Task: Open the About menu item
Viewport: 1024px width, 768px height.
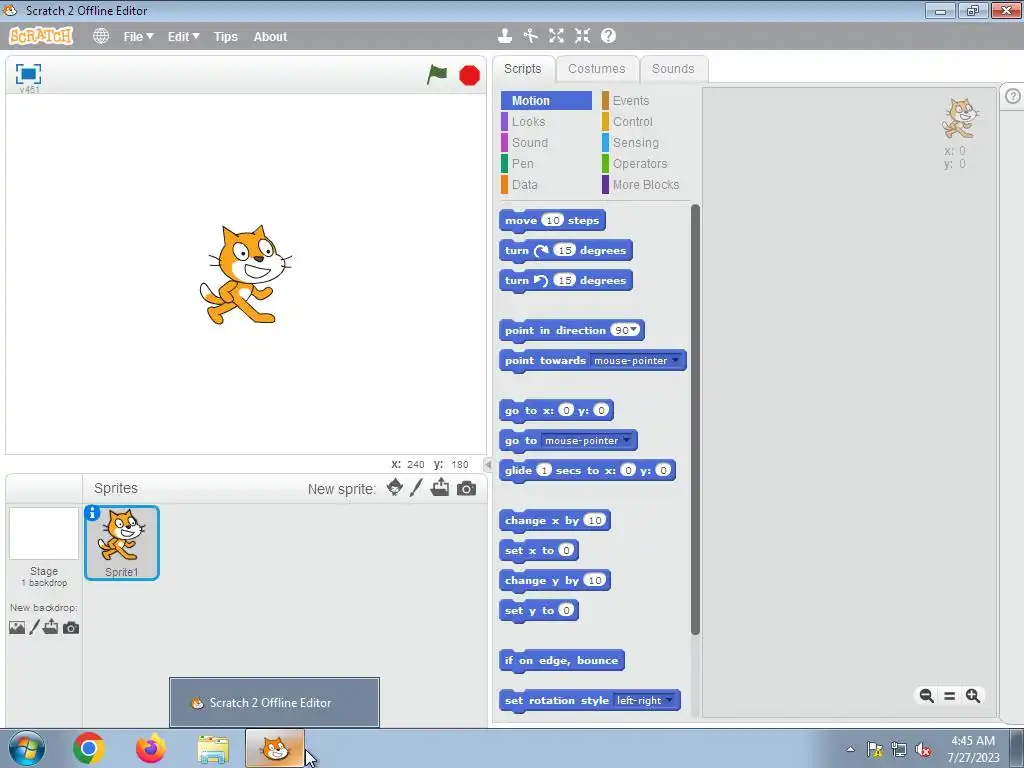Action: coord(270,37)
